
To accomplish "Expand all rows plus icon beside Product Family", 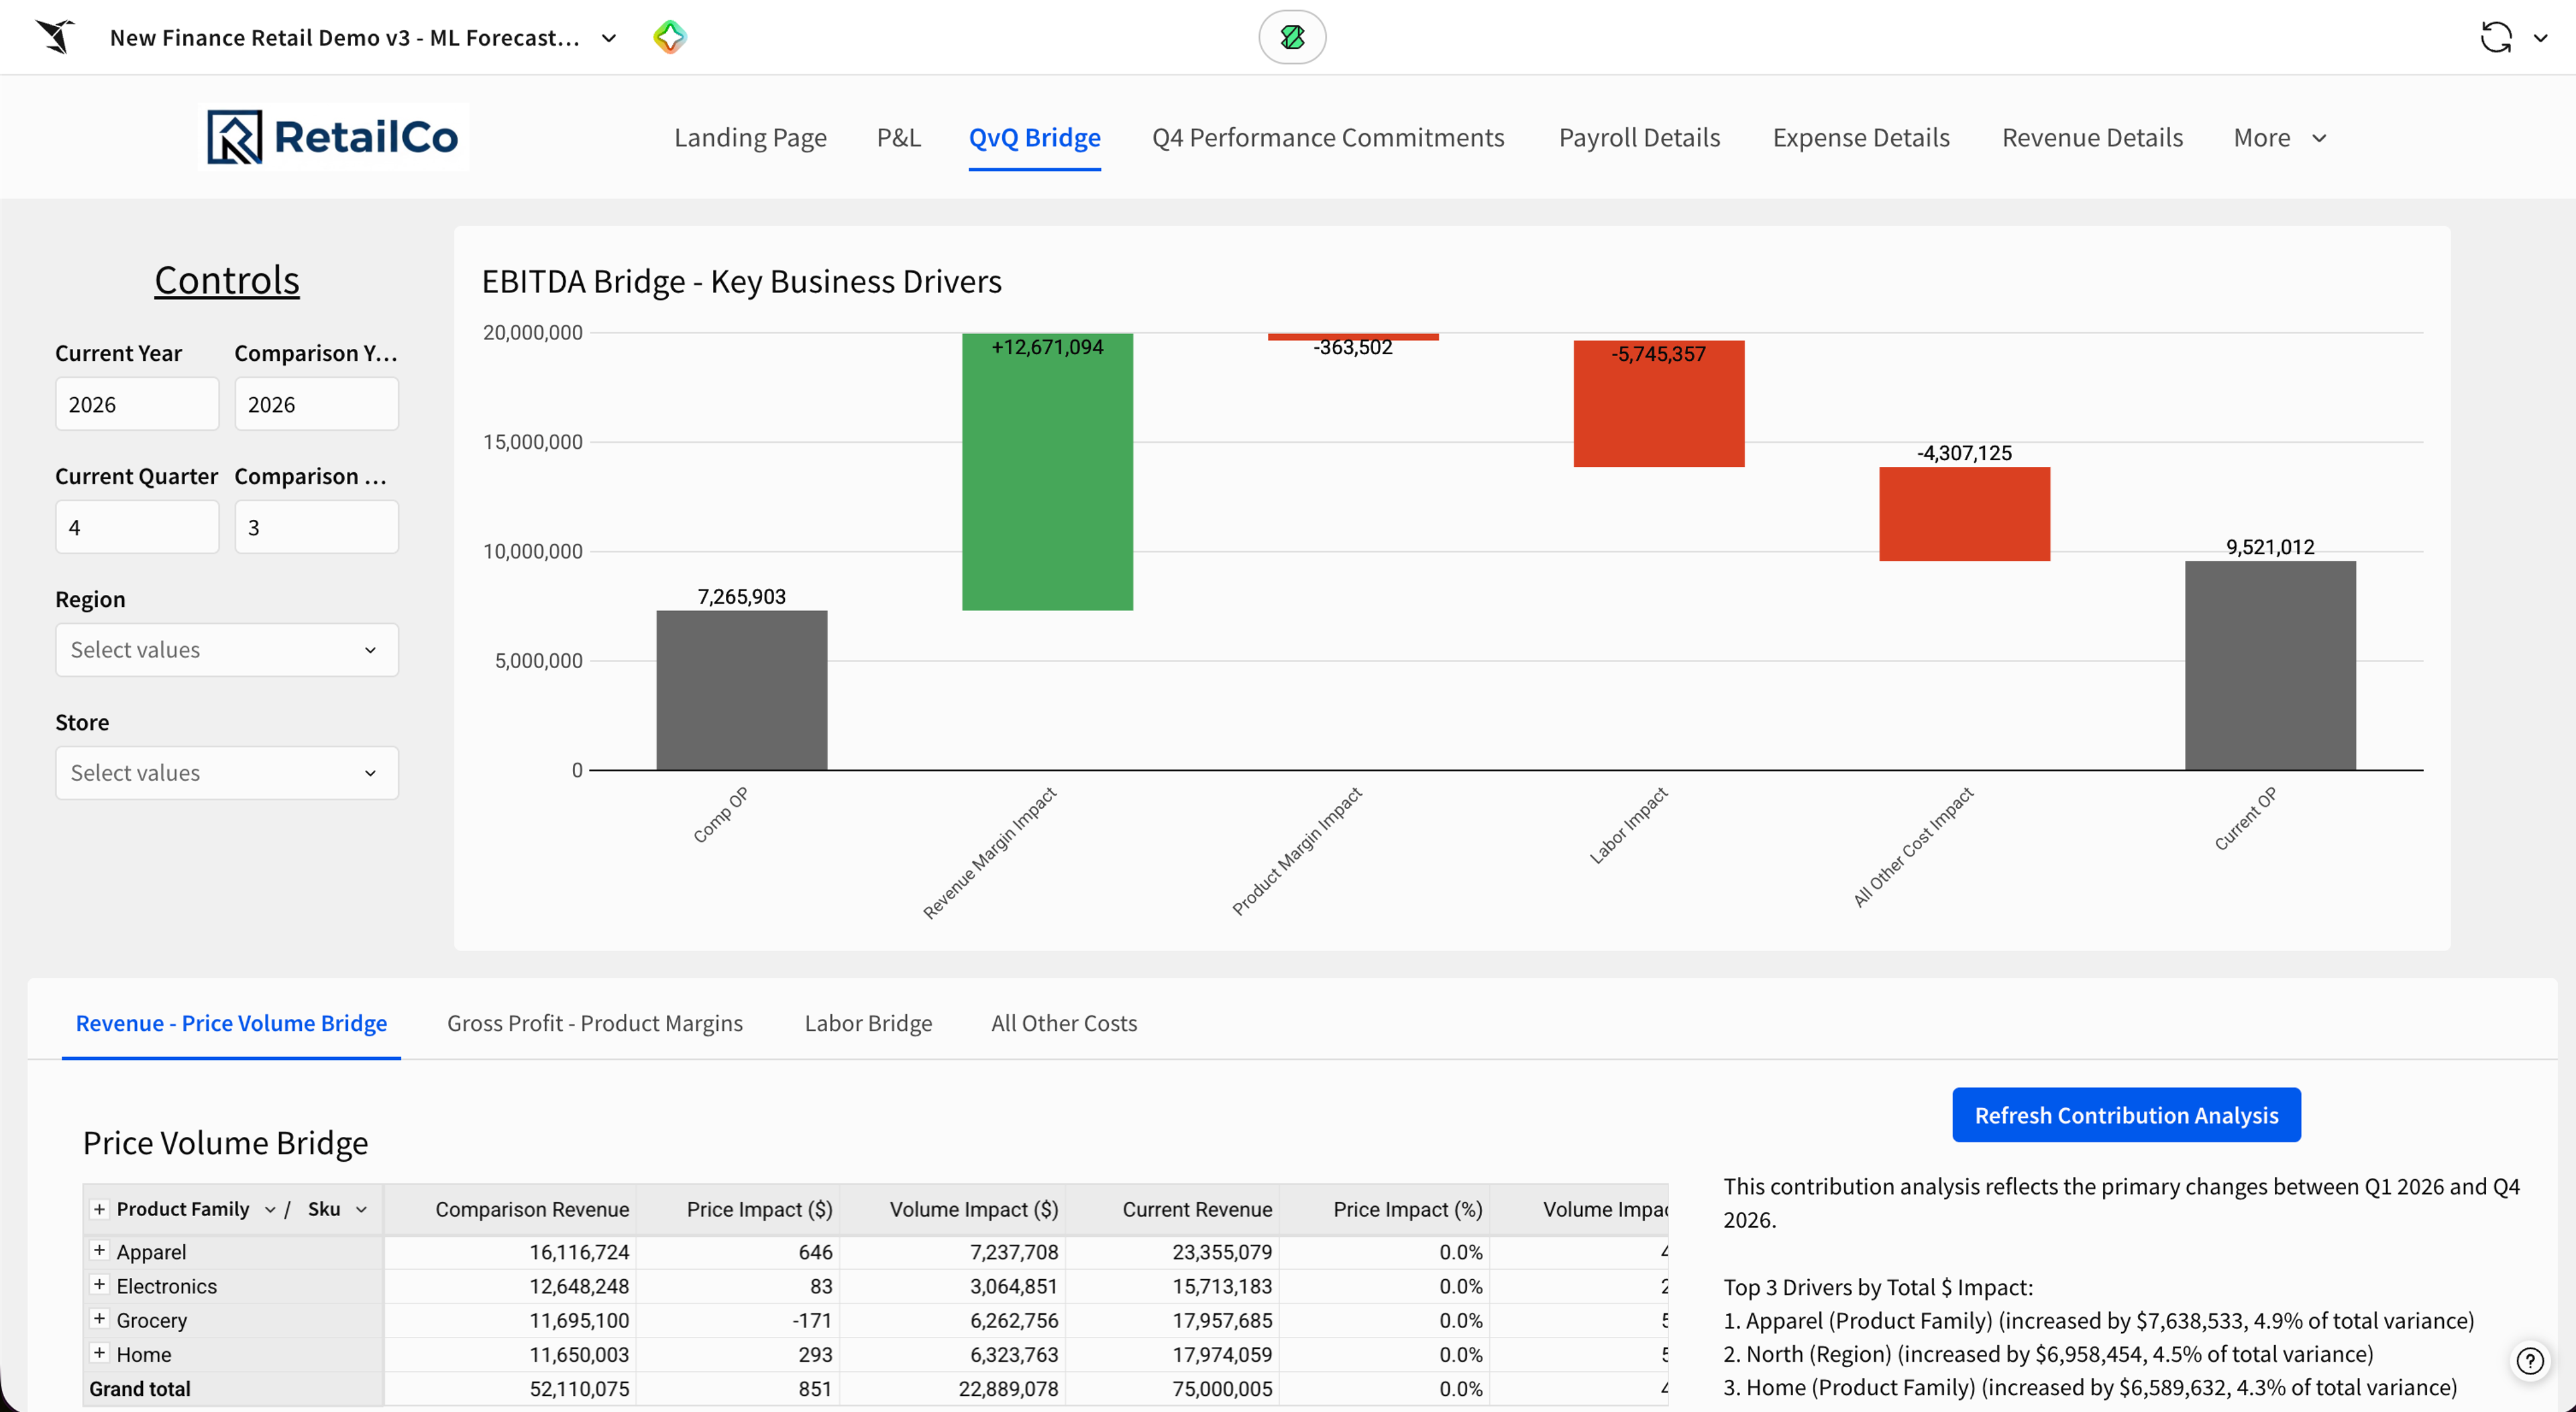I will (99, 1209).
